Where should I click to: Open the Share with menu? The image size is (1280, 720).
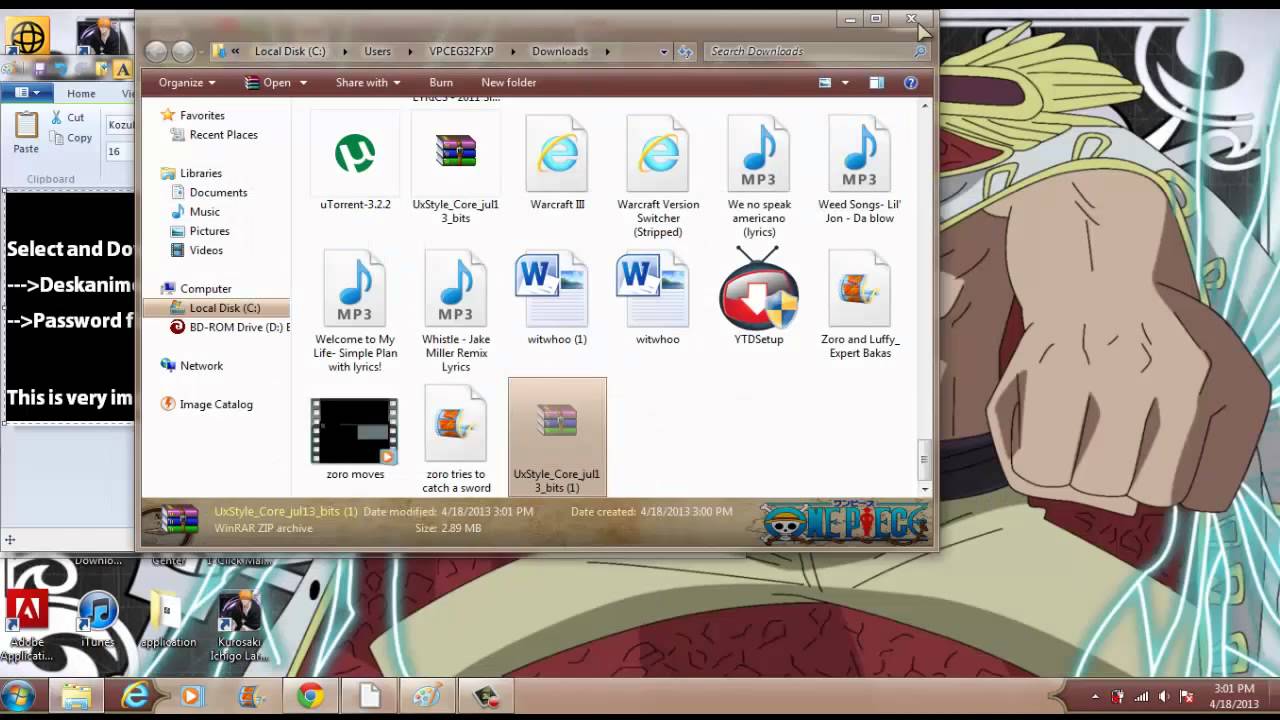click(367, 83)
